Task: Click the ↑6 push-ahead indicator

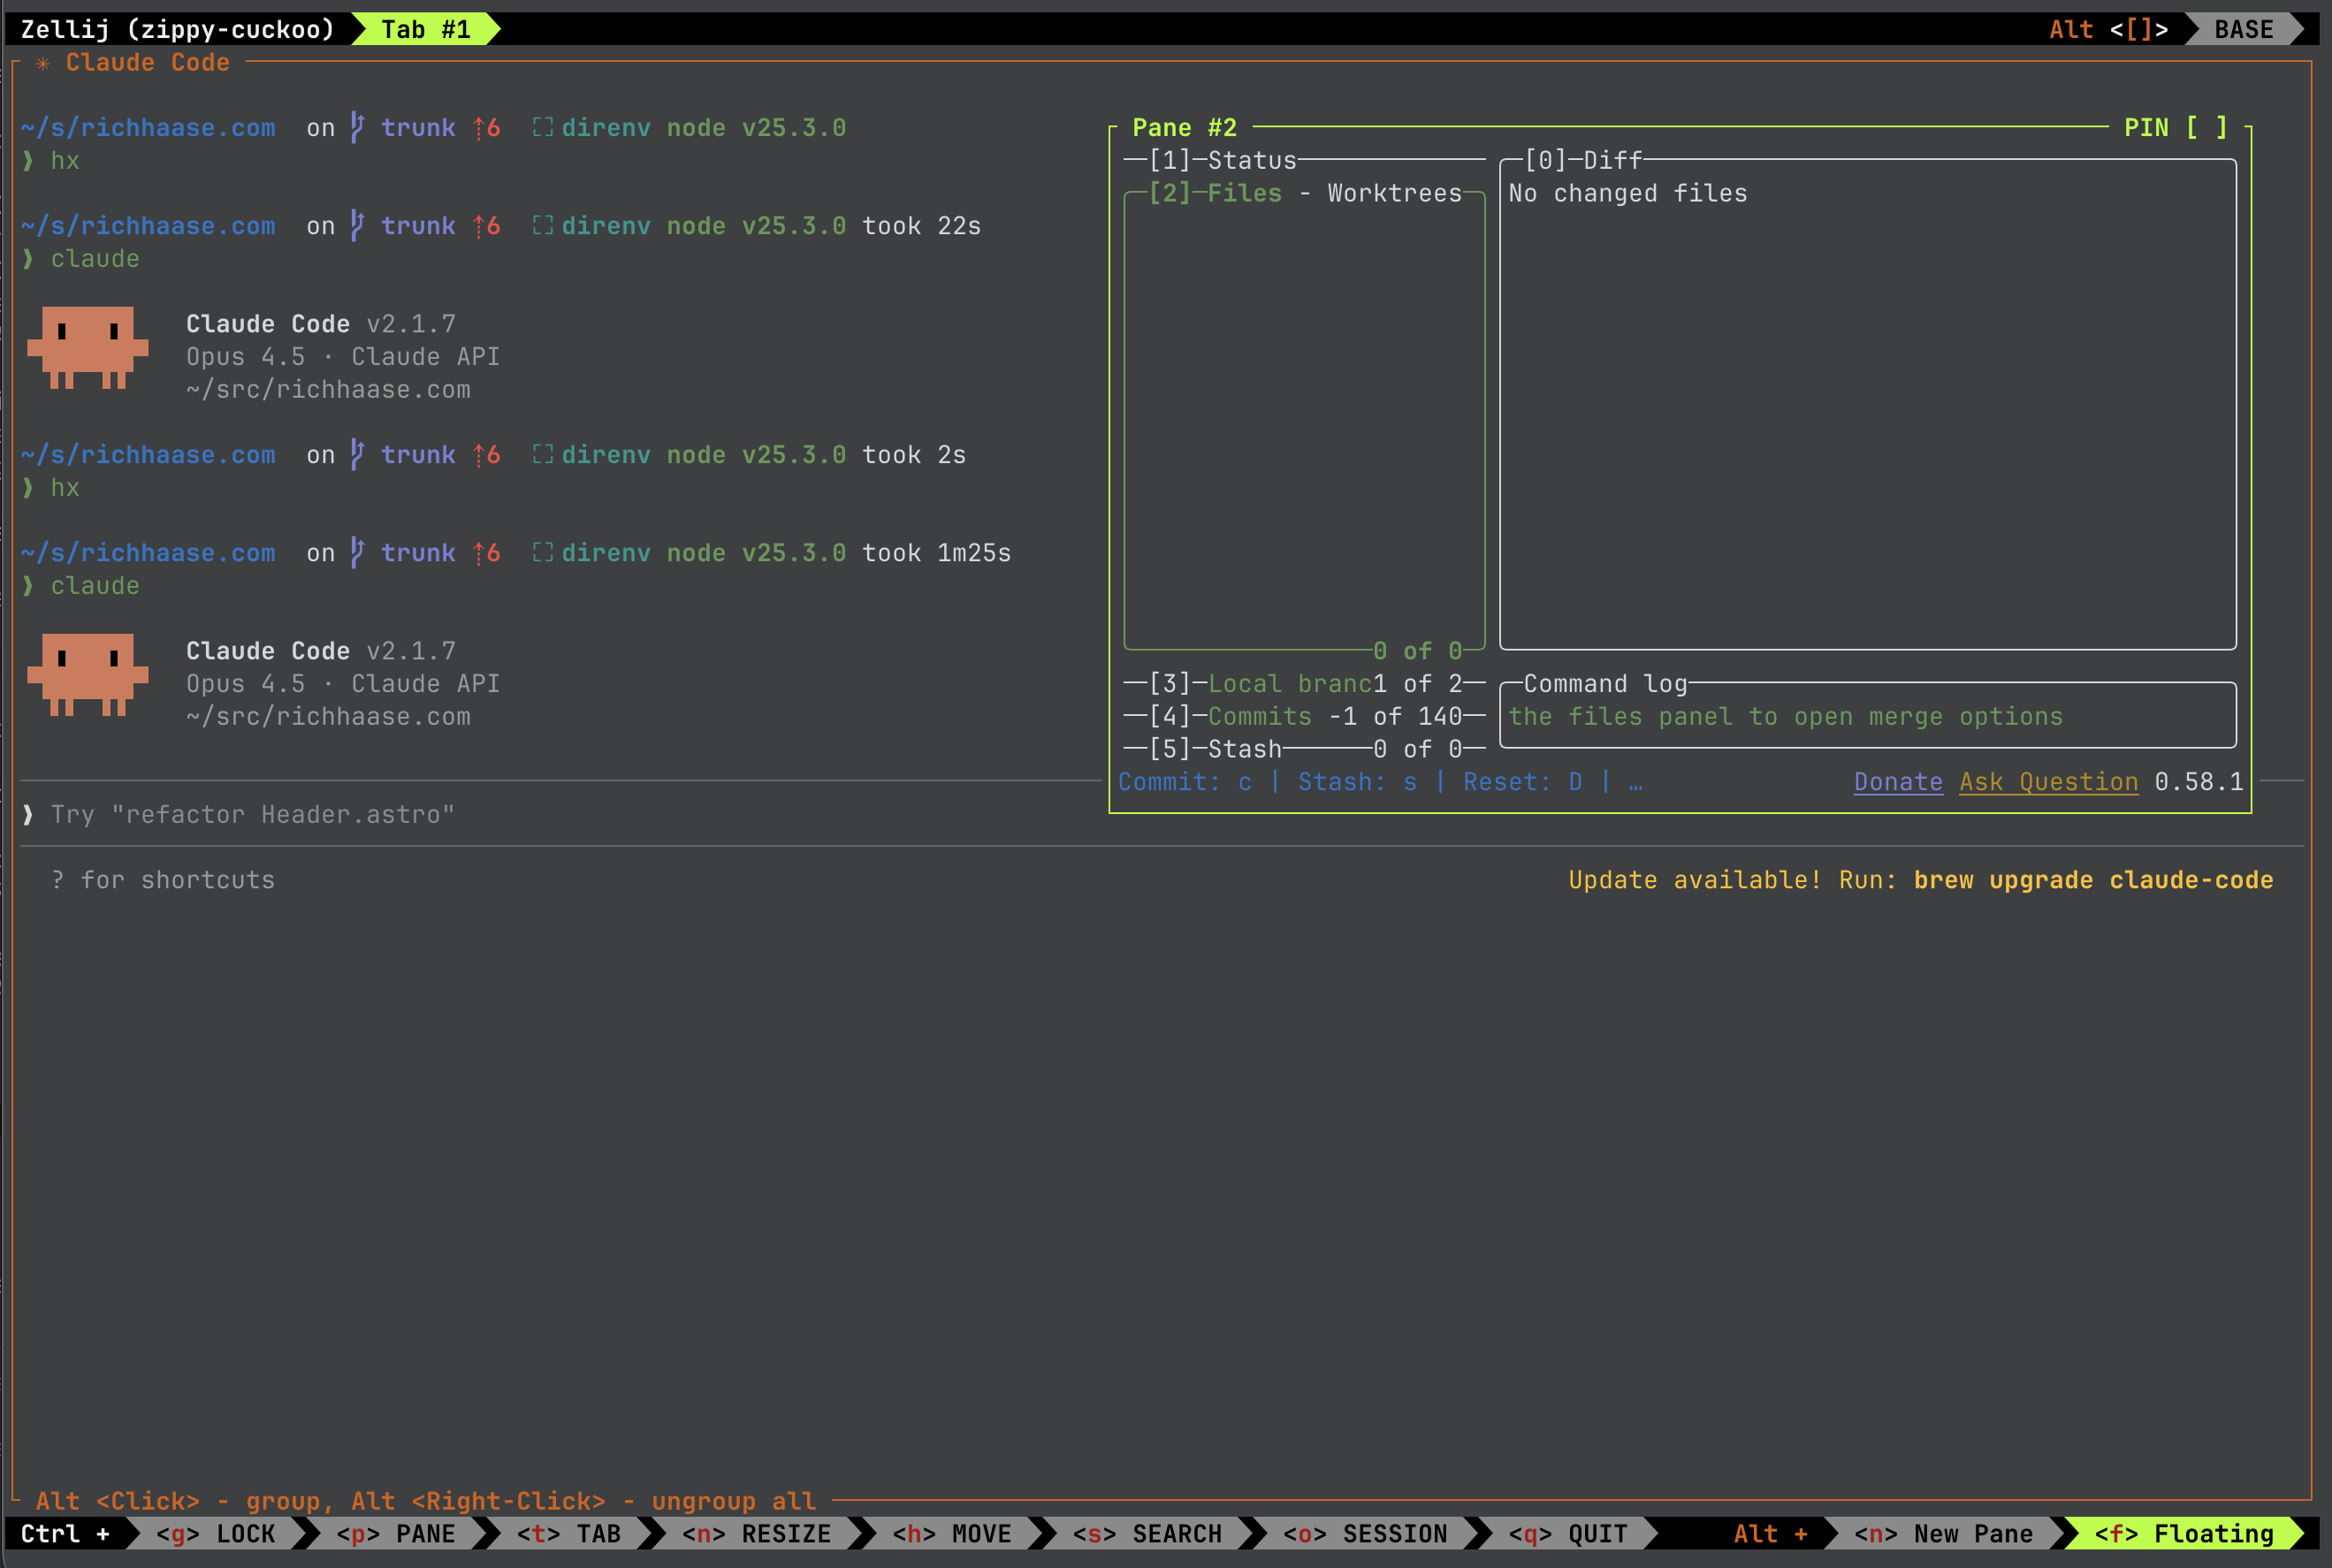Action: (486, 127)
